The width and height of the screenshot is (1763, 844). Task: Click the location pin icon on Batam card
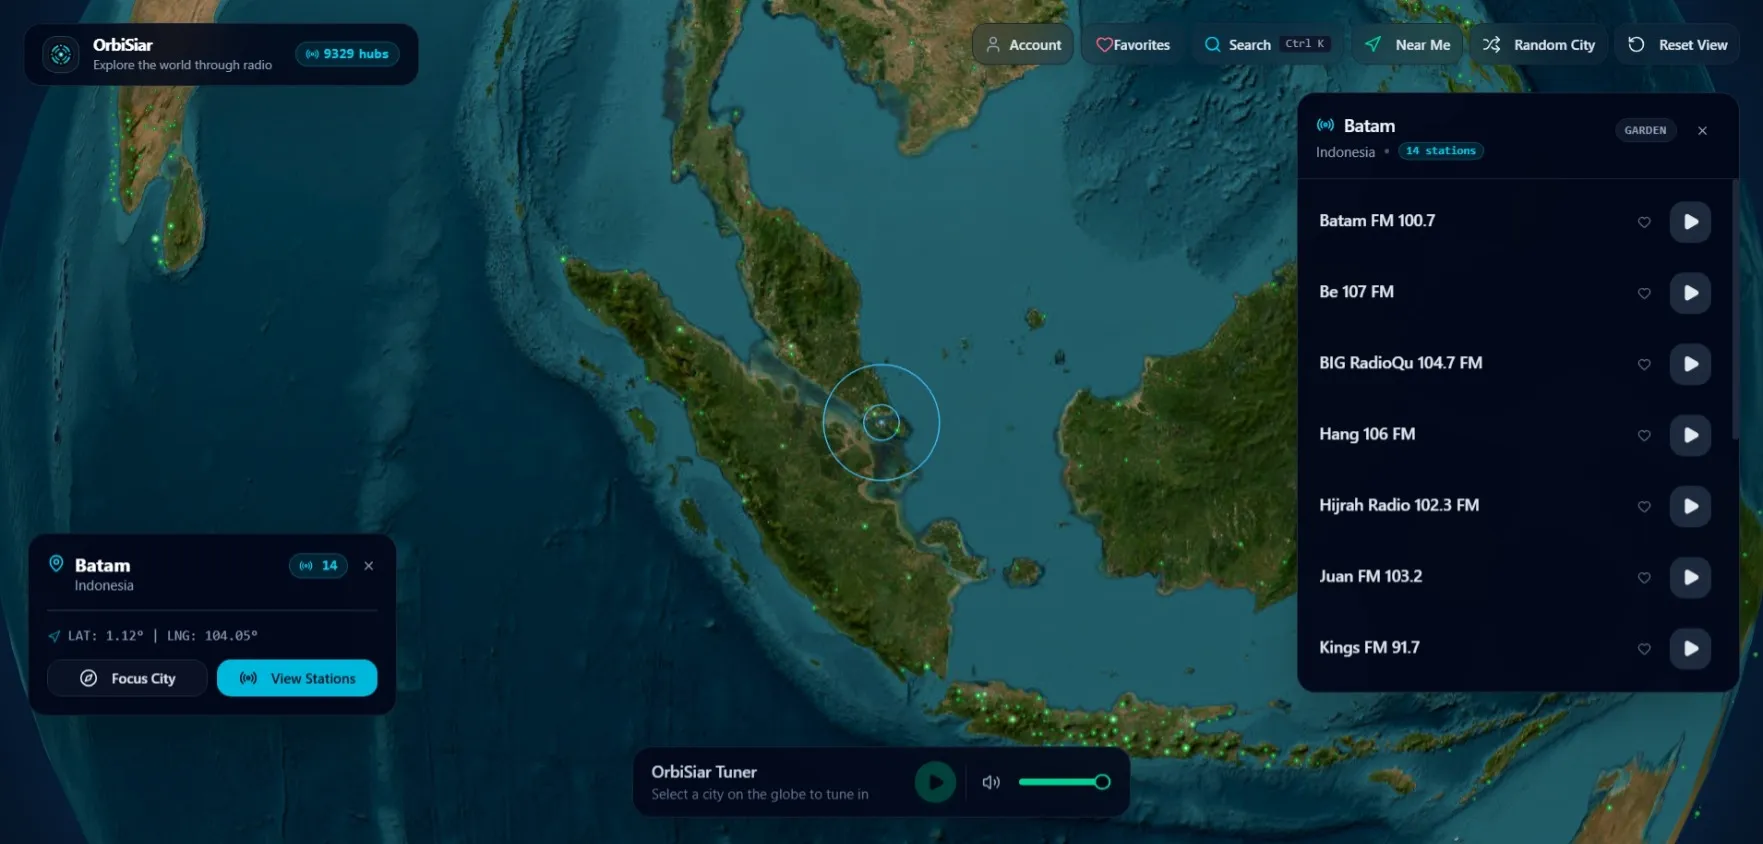(x=56, y=564)
